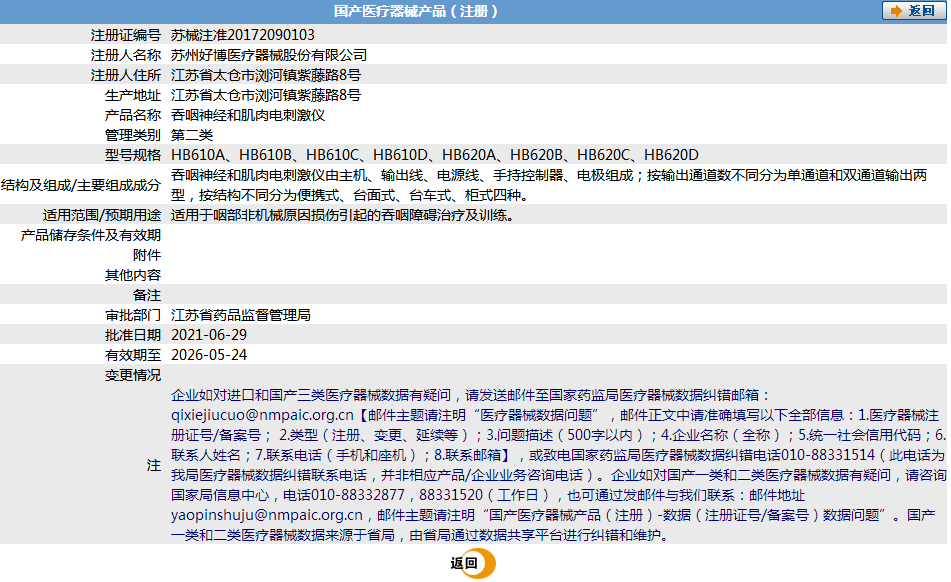Click the 有效期至 label
The height and width of the screenshot is (582, 951).
tap(133, 355)
